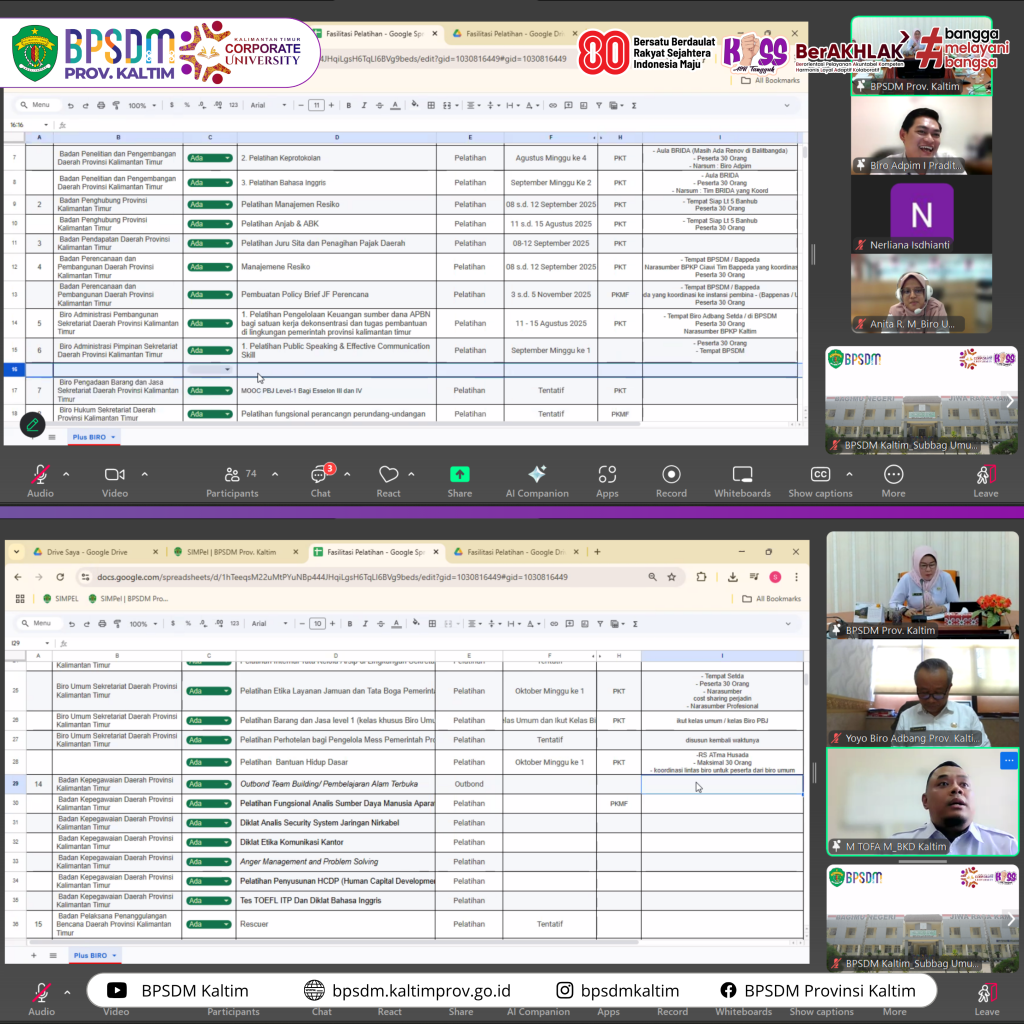Image resolution: width=1024 pixels, height=1024 pixels.
Task: Open AI Companion in Zoom
Action: (537, 481)
